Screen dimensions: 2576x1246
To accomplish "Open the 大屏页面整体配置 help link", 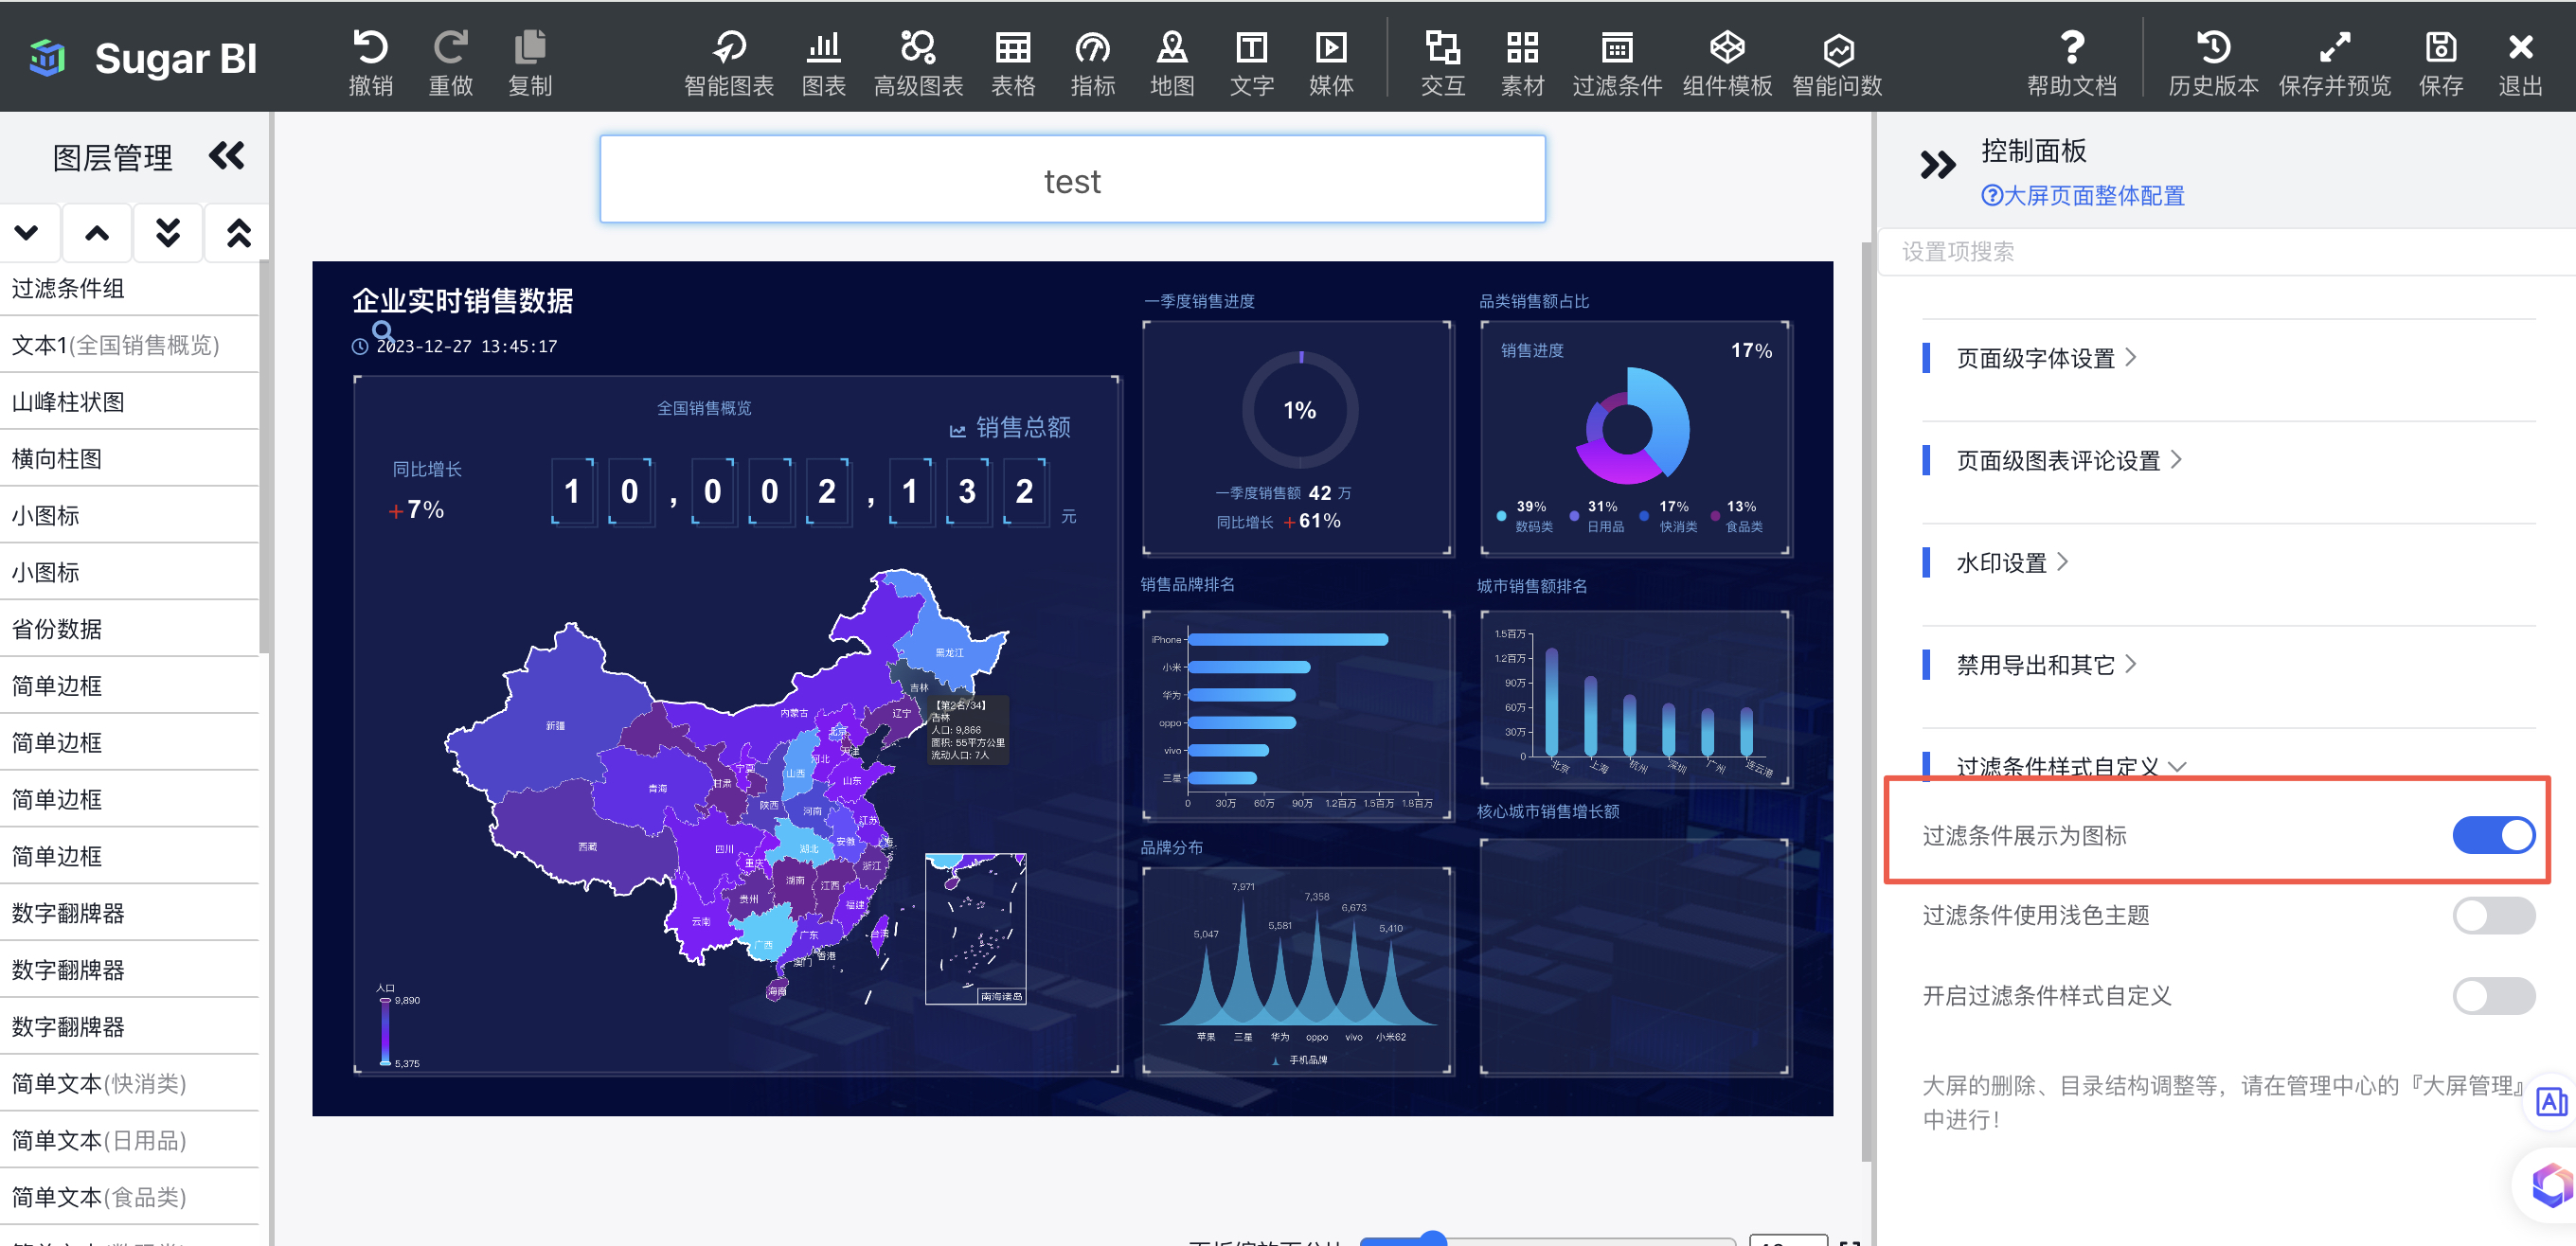I will coord(2082,196).
